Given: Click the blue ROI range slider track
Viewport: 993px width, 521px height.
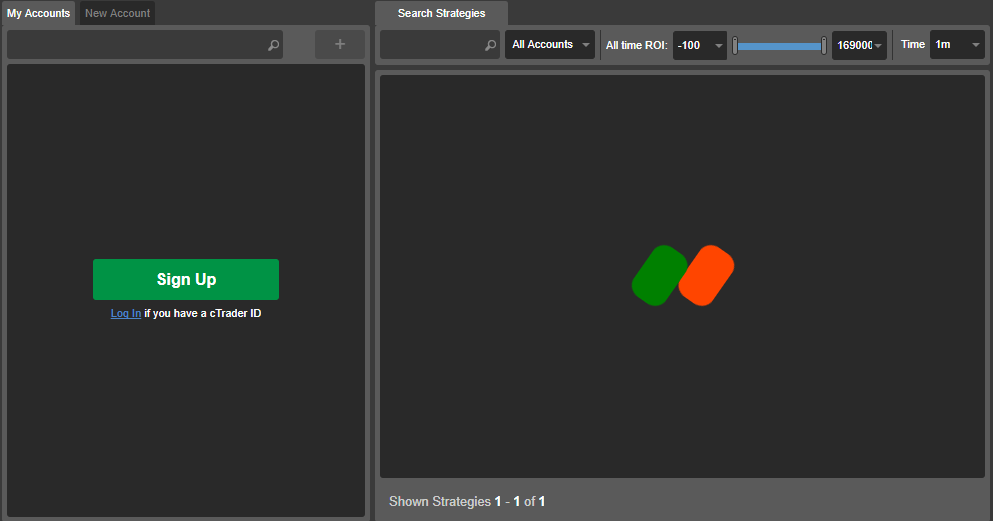Looking at the screenshot, I should click(x=780, y=46).
